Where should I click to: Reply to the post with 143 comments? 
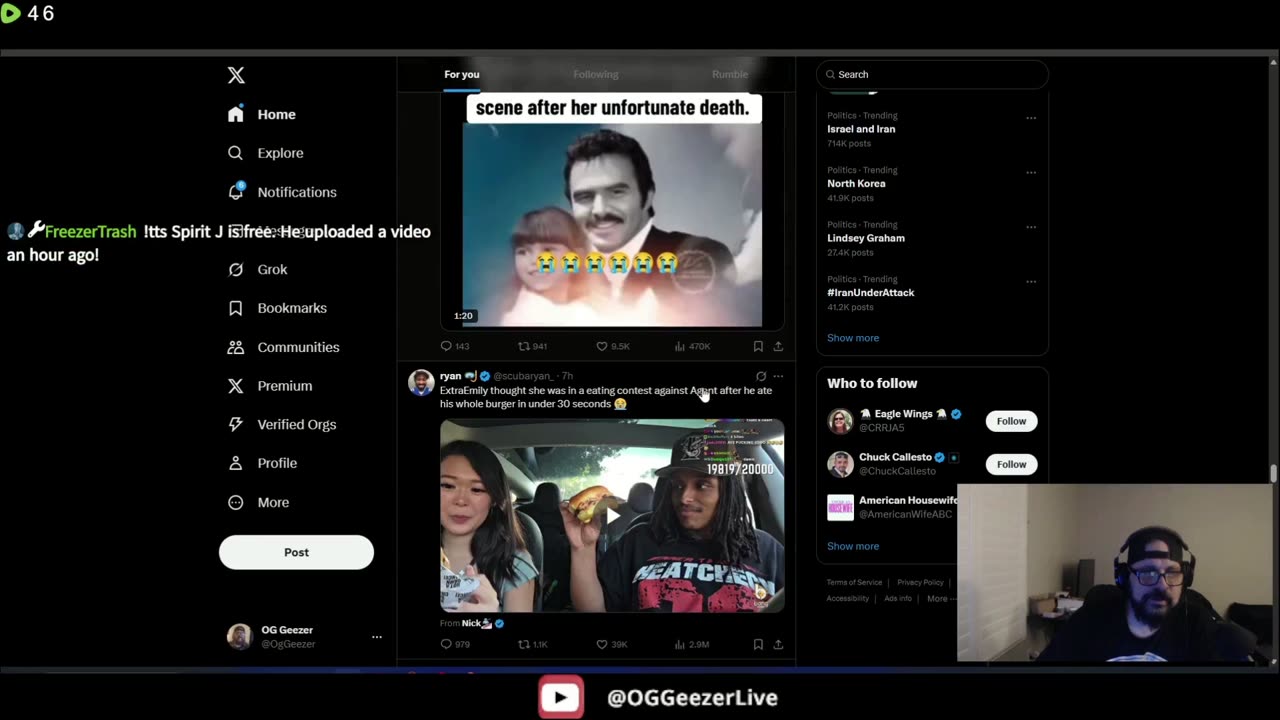[x=455, y=346]
